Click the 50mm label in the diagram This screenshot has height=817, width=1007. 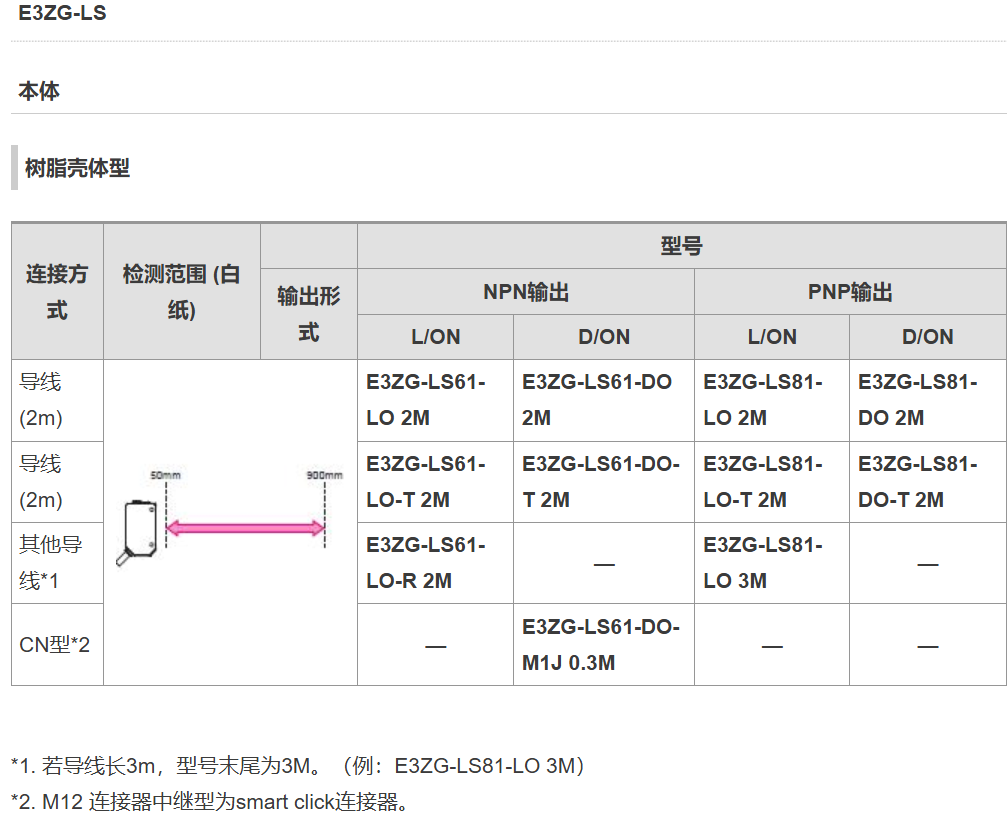click(166, 475)
